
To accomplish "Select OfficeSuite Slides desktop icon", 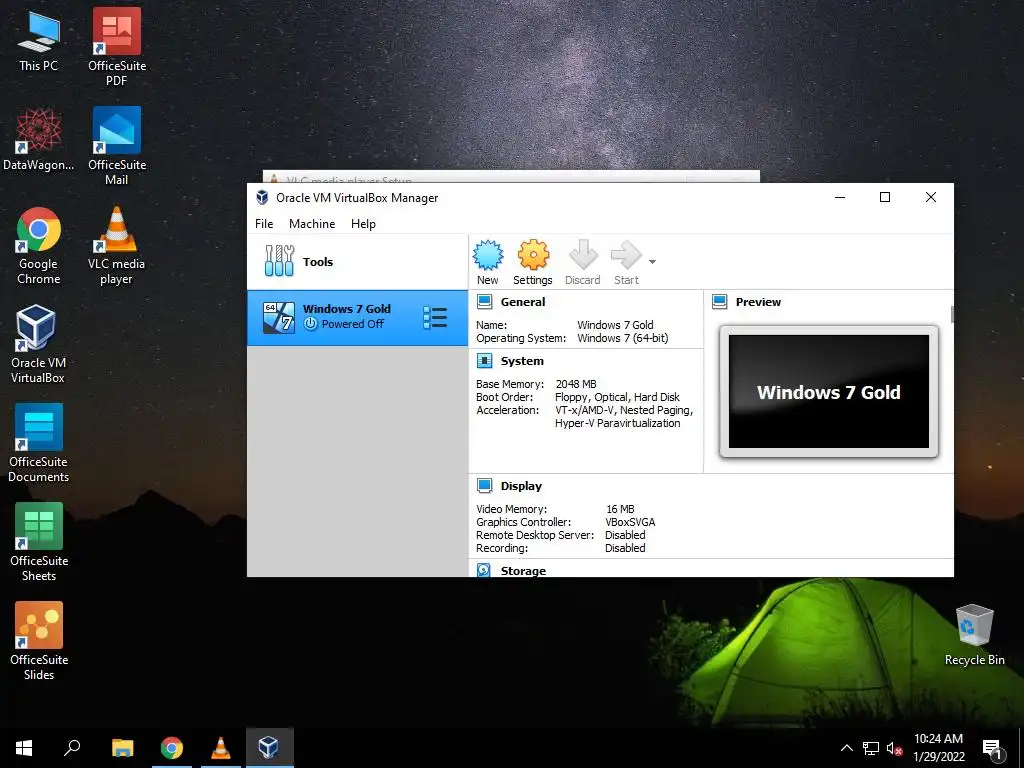I will coord(39,641).
